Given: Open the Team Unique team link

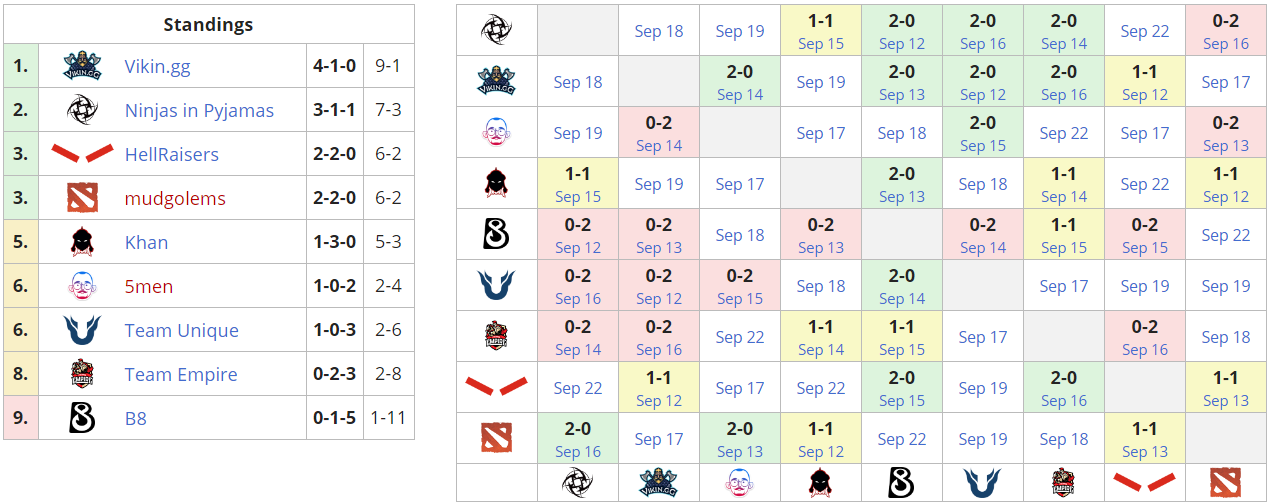Looking at the screenshot, I should (x=181, y=331).
